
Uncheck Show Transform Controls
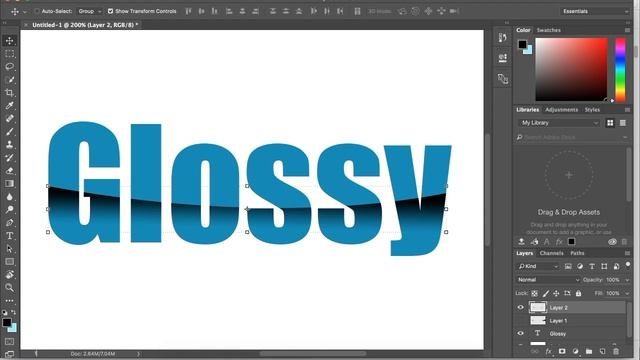coord(110,11)
